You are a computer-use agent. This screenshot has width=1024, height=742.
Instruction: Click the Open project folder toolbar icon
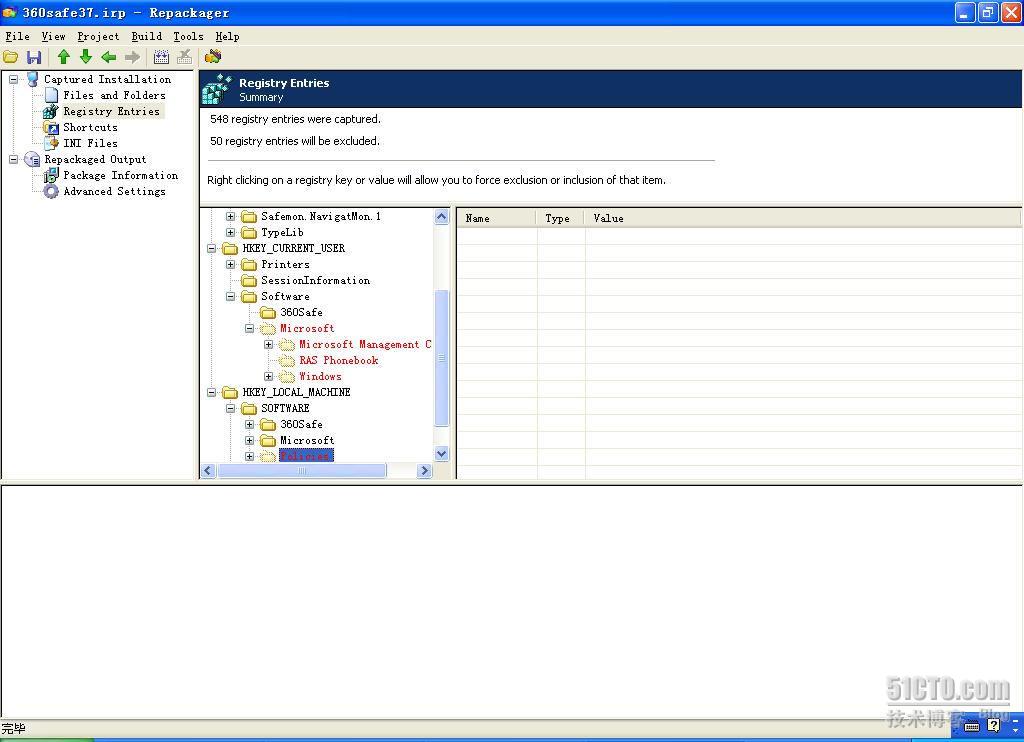pyautogui.click(x=11, y=57)
